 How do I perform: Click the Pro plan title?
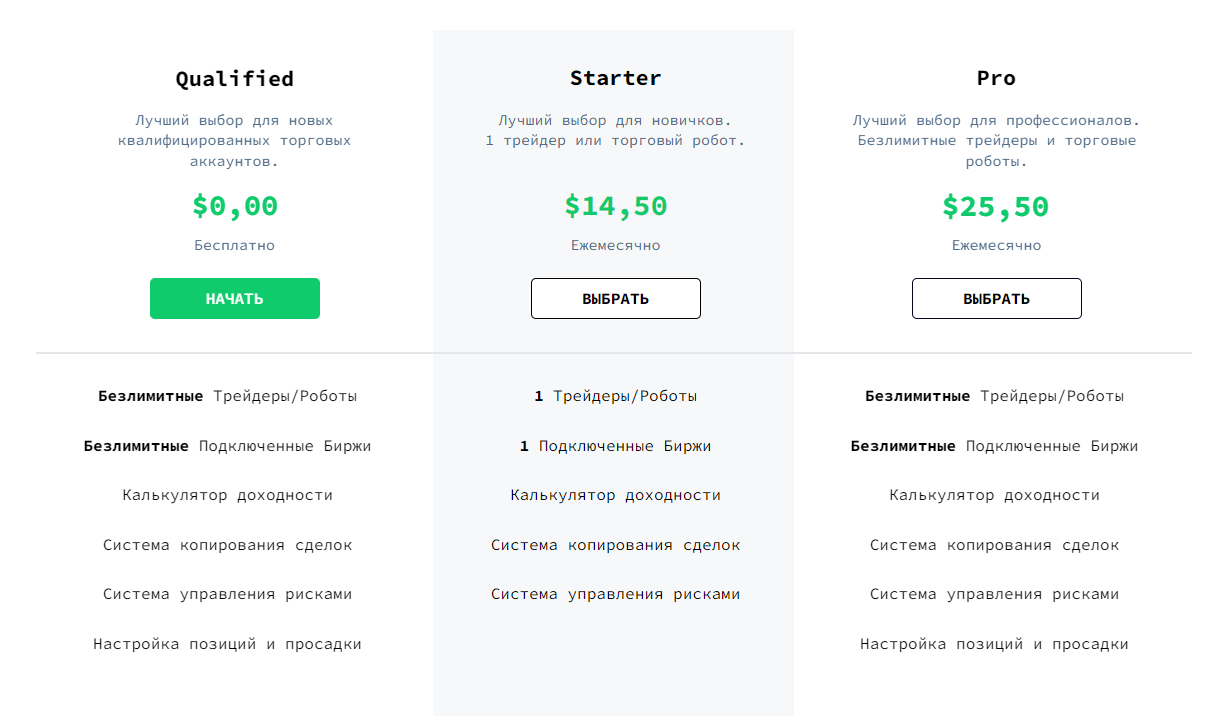pyautogui.click(x=996, y=78)
